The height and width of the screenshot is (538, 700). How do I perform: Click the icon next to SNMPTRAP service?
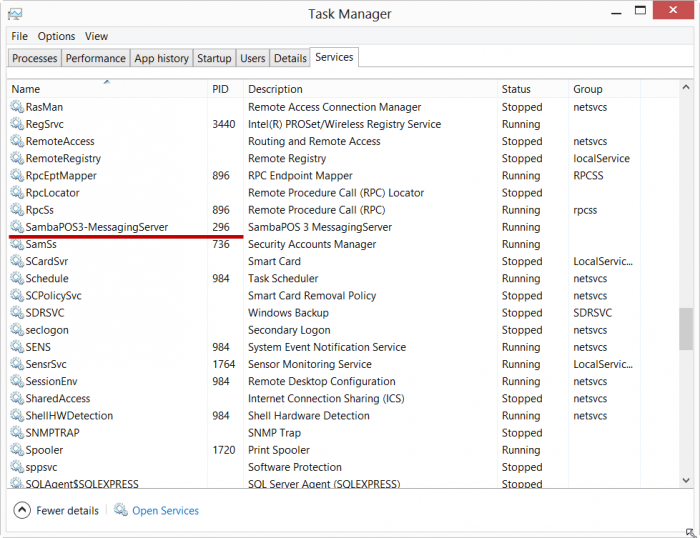pos(16,433)
